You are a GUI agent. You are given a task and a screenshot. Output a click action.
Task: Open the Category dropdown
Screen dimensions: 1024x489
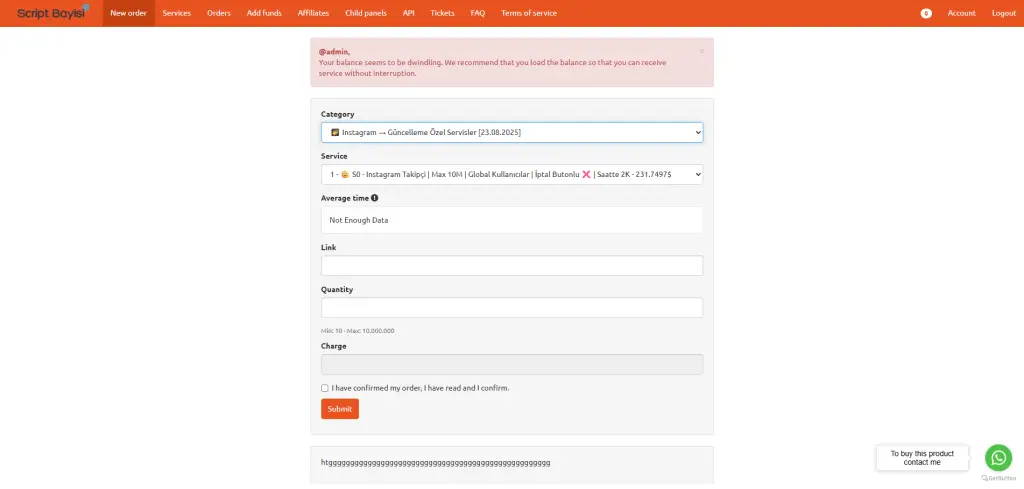pos(512,133)
